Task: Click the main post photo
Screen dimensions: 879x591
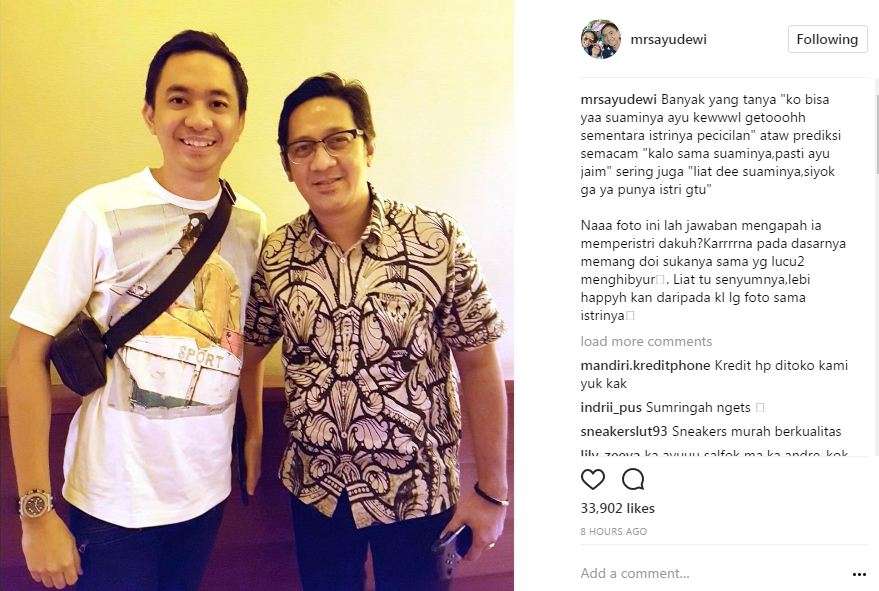Action: (x=257, y=296)
